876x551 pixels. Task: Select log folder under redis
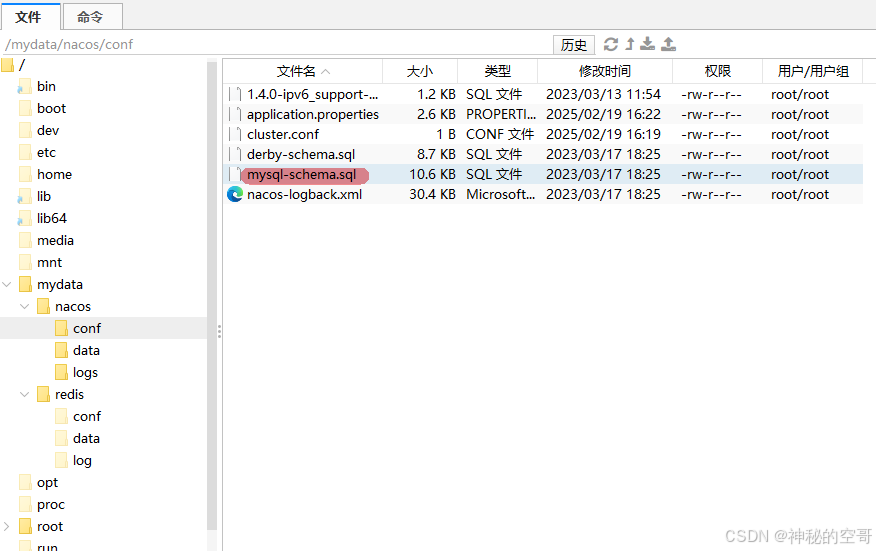click(x=82, y=460)
